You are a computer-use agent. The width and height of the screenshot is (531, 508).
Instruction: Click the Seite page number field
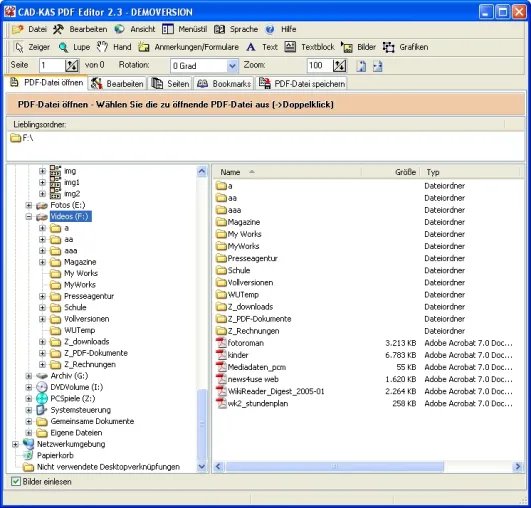[52, 65]
